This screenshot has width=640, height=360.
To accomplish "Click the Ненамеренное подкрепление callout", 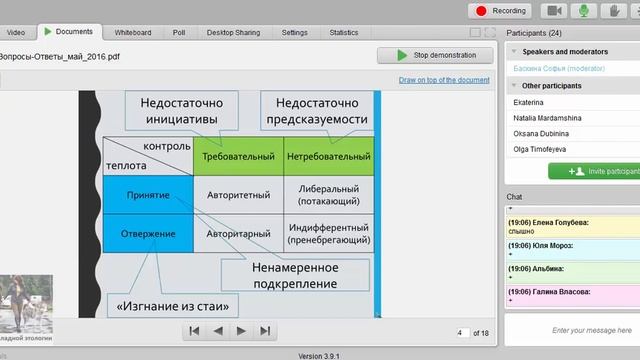I will coord(295,275).
